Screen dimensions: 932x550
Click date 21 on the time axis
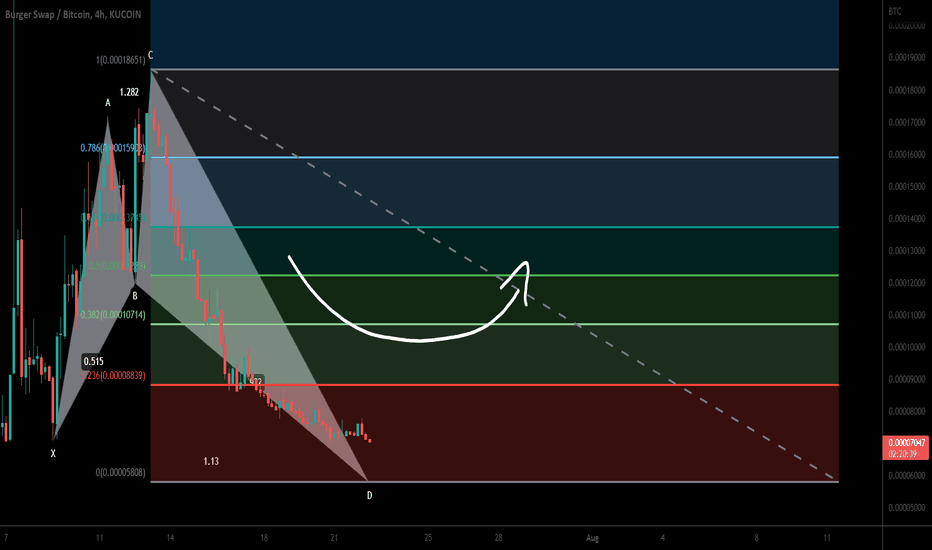334,538
